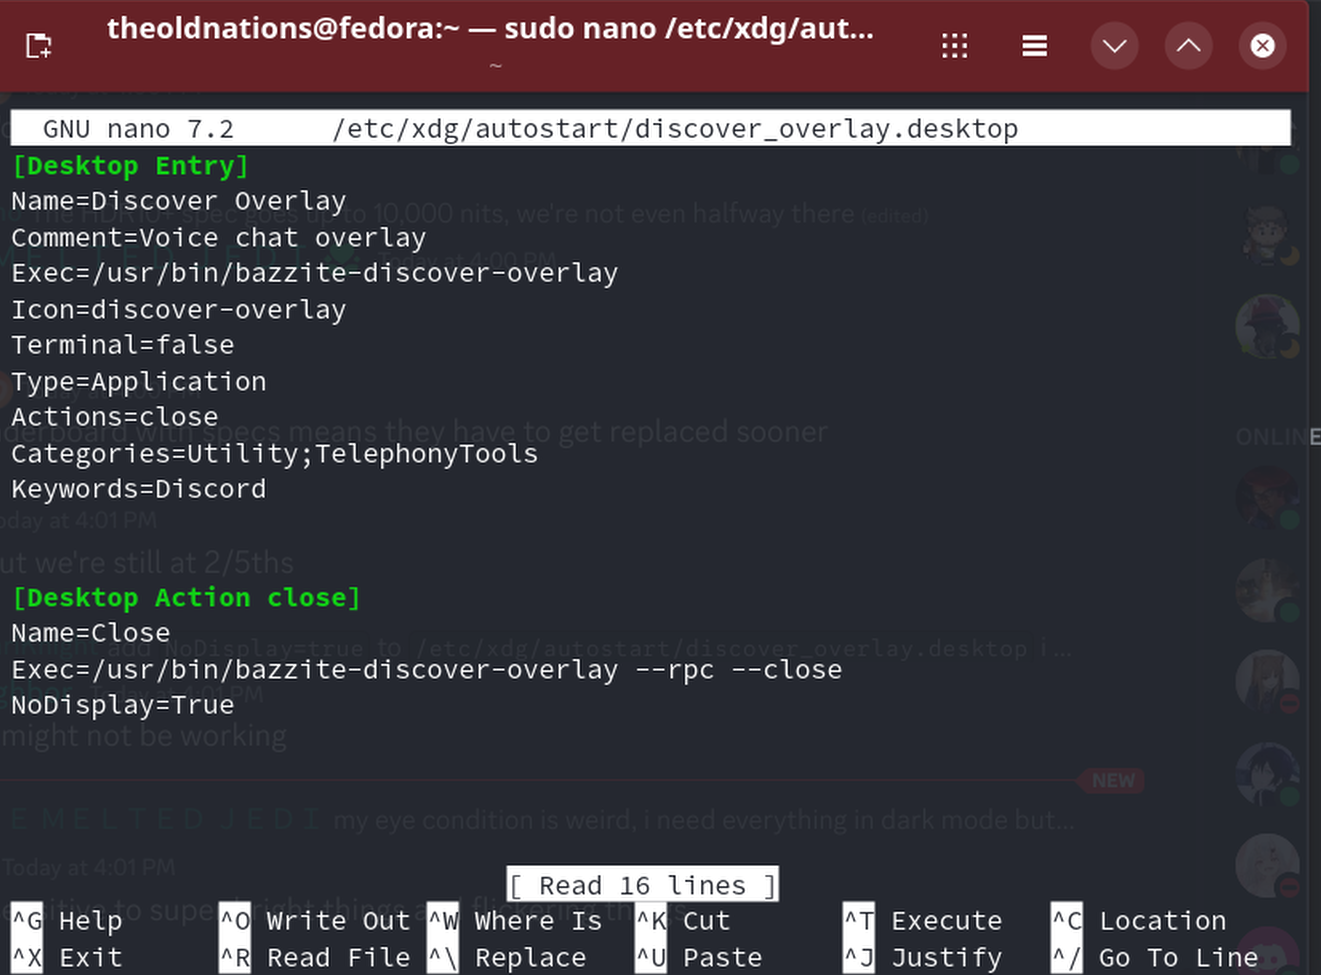Click the 'Comment=Voice chat overlay' line
1321x975 pixels.
(x=219, y=238)
